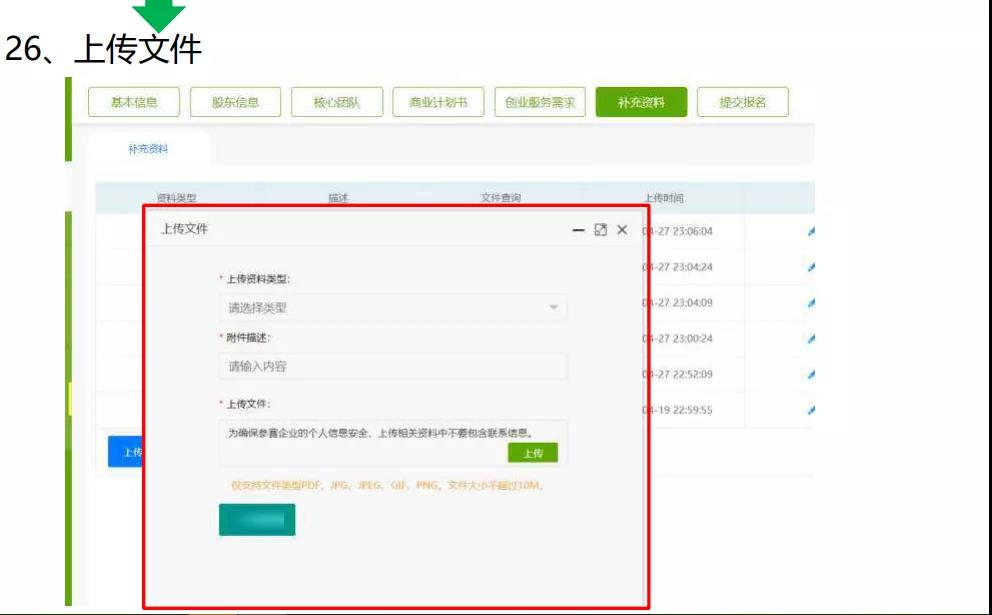Image resolution: width=992 pixels, height=615 pixels.
Task: Click the edit pencil in the 23:04:09 row
Action: coord(811,303)
